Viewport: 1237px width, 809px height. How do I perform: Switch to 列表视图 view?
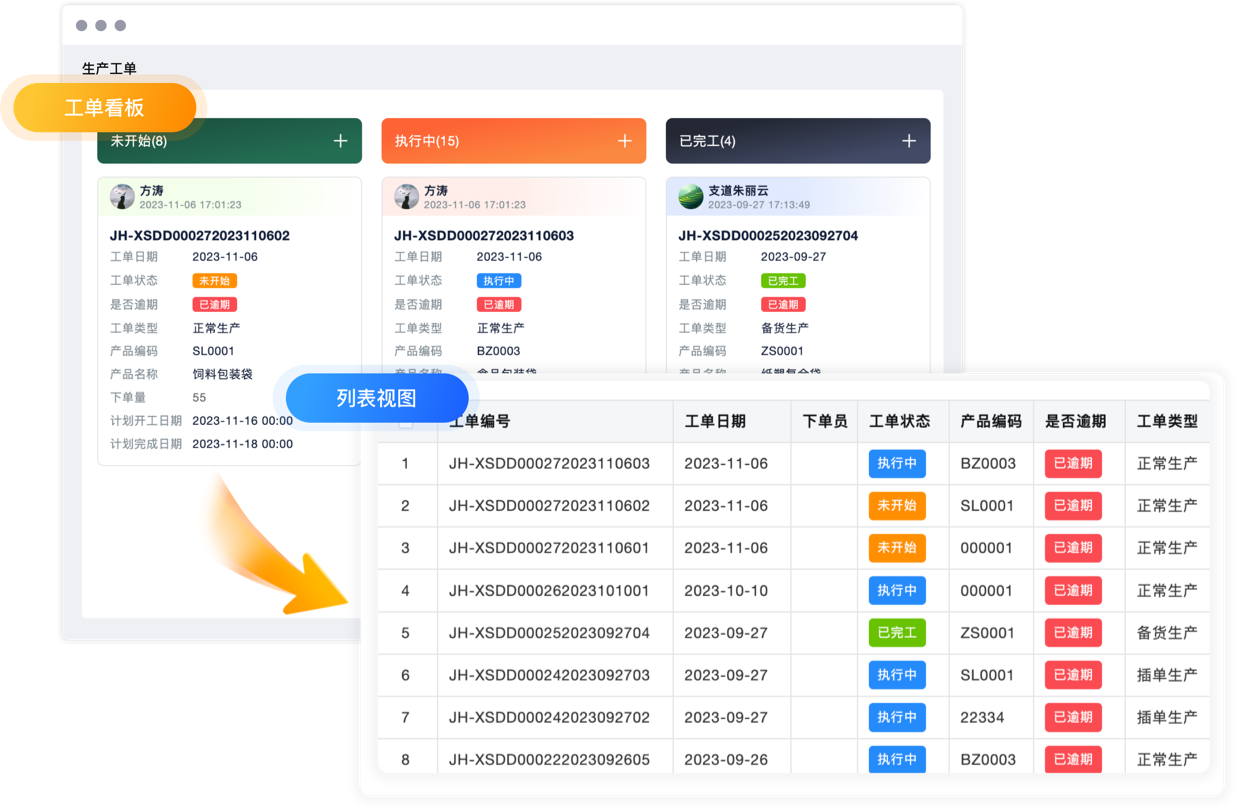pyautogui.click(x=376, y=398)
